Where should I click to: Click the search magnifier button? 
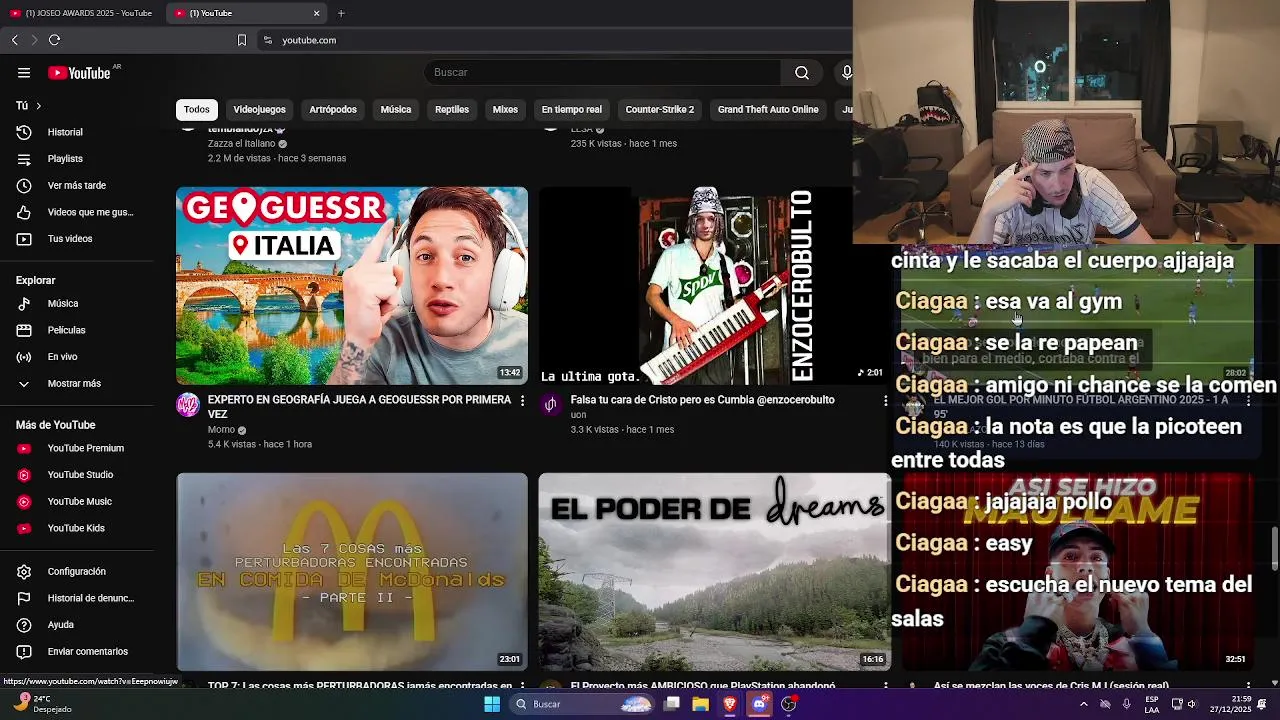coord(802,72)
